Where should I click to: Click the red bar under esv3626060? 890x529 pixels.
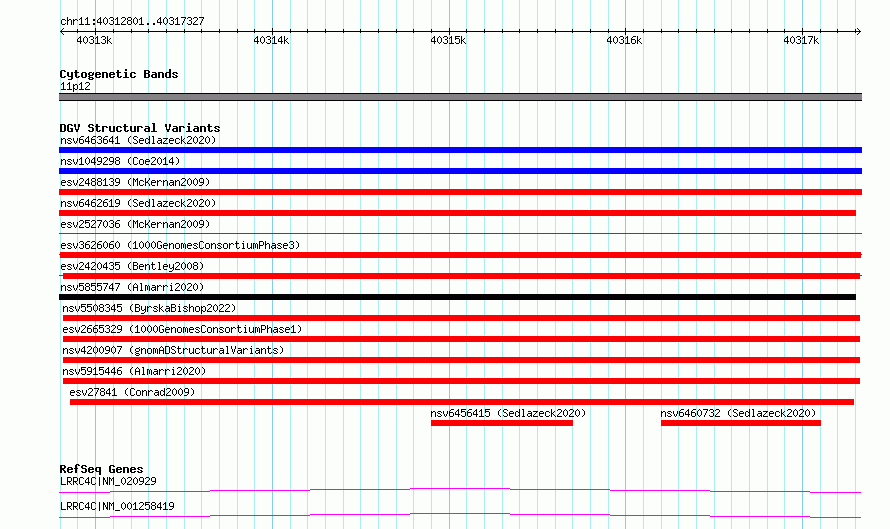(x=460, y=255)
